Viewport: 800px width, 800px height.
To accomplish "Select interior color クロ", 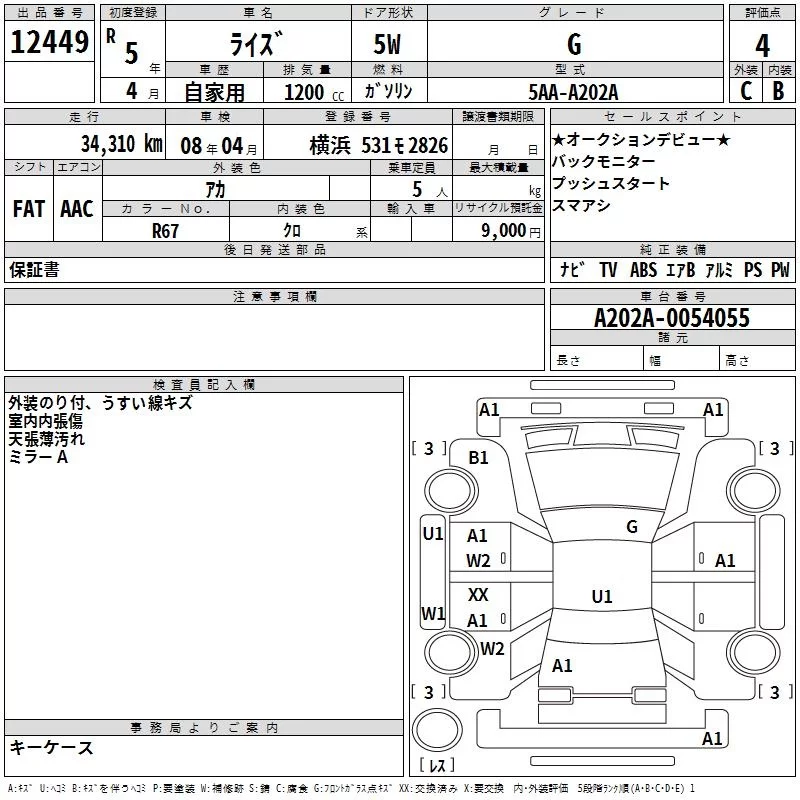I will pyautogui.click(x=292, y=231).
